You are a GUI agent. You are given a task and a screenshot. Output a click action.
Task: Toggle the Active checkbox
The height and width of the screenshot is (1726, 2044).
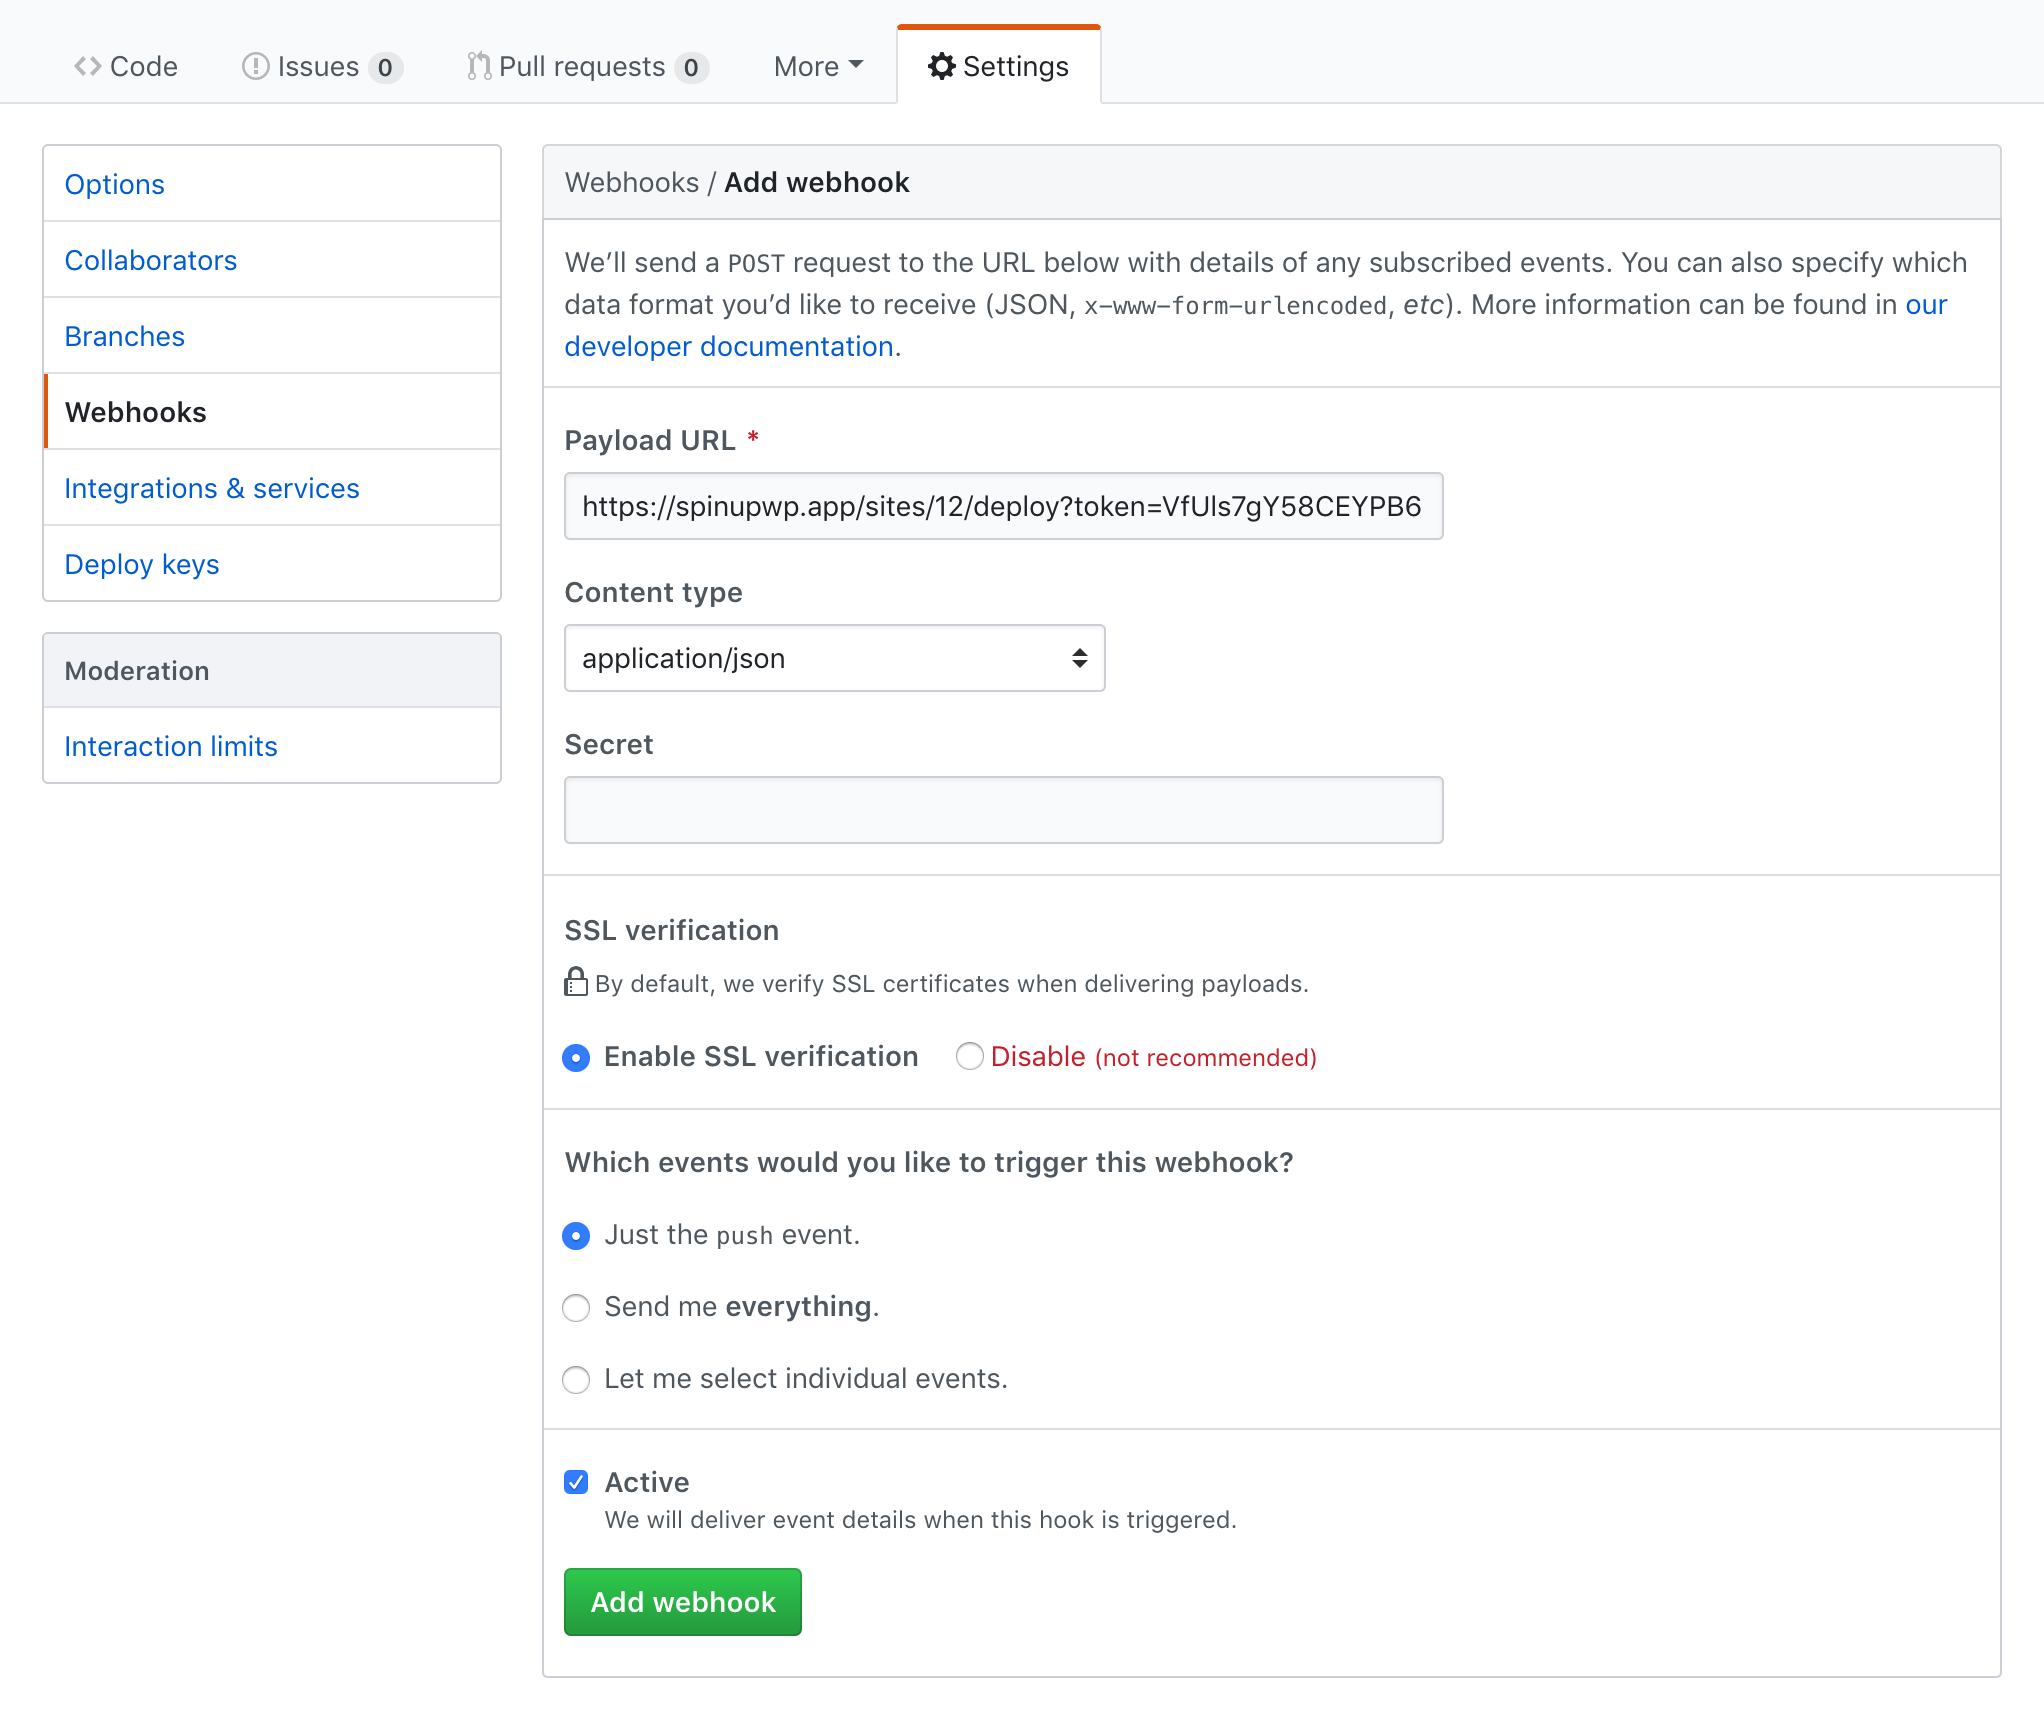pos(576,1482)
